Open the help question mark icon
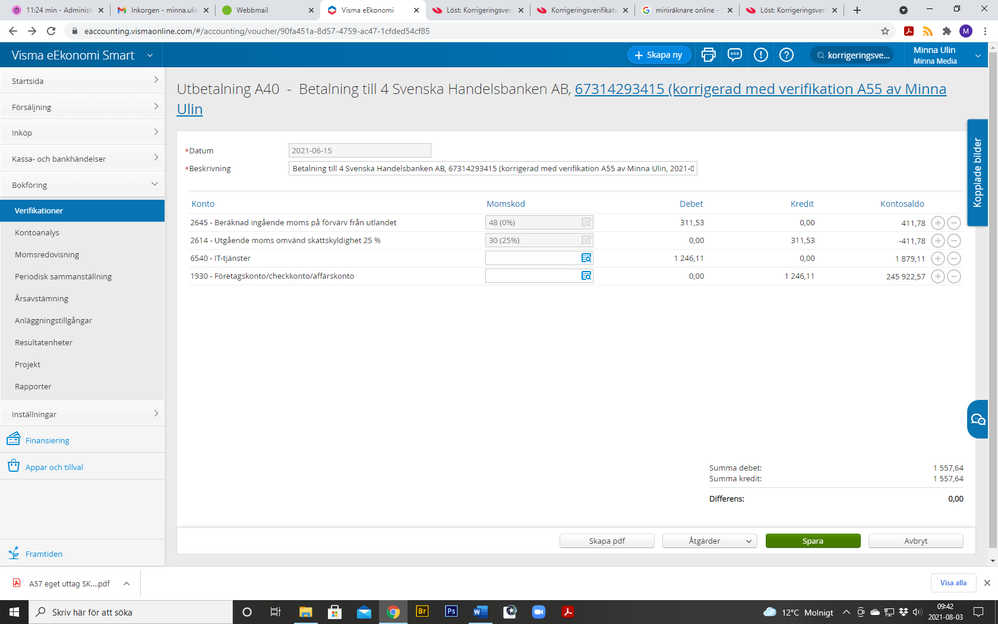The image size is (998, 624). point(787,55)
